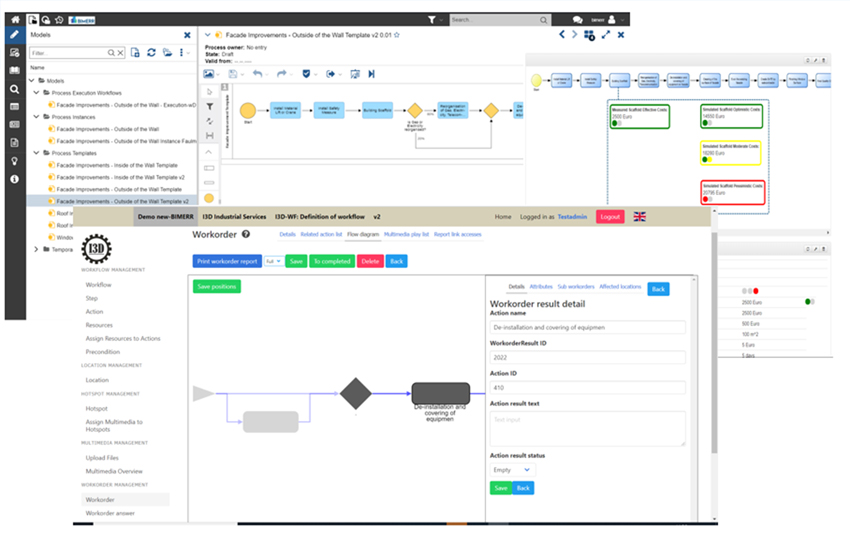Click the skip-to-end icon in the editor toolbar
Screen dimensions: 850x538
click(x=371, y=74)
